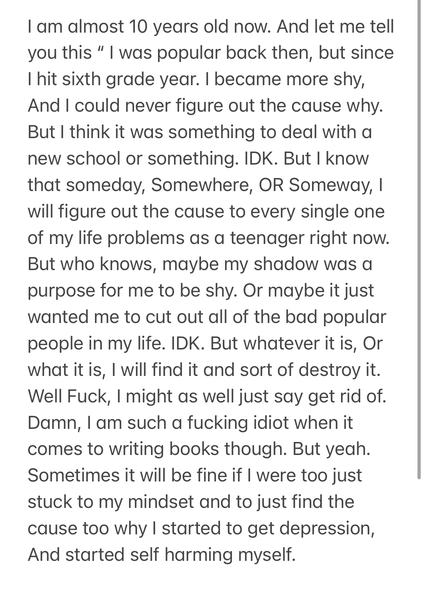Click the phrase "sixth grade year"

129,80
